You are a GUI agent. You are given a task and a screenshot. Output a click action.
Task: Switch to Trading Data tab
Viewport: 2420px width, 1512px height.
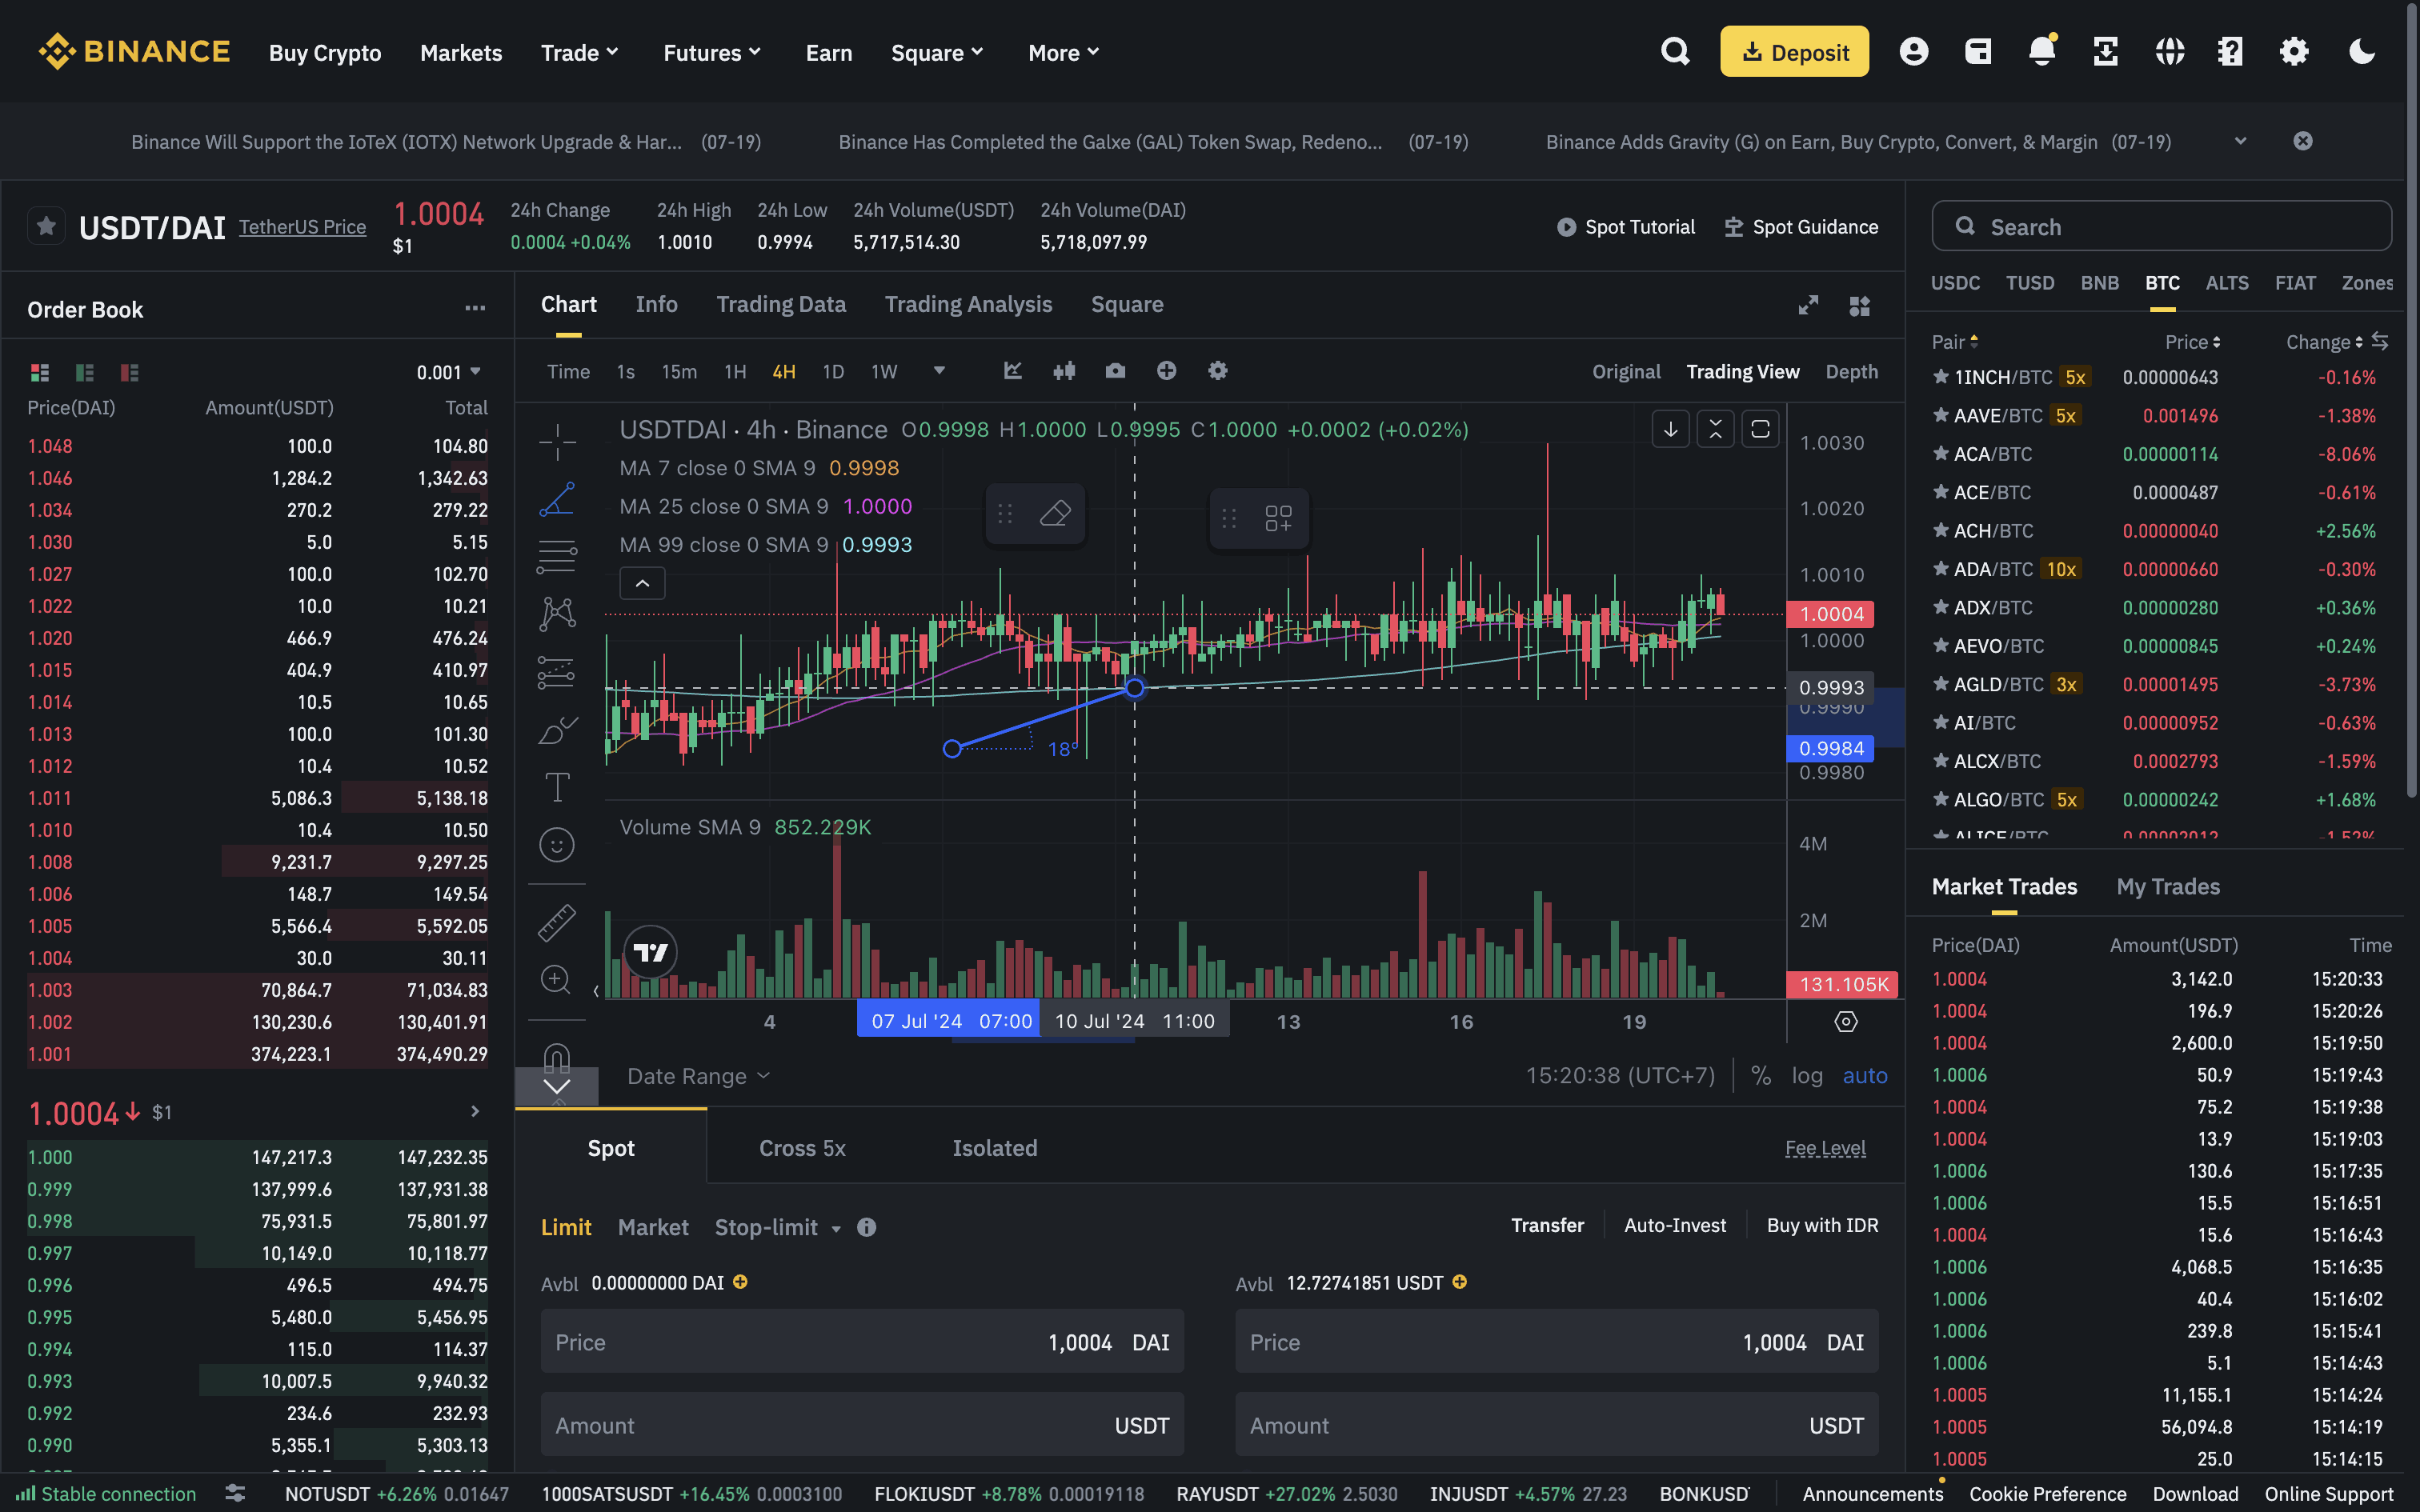click(x=781, y=304)
